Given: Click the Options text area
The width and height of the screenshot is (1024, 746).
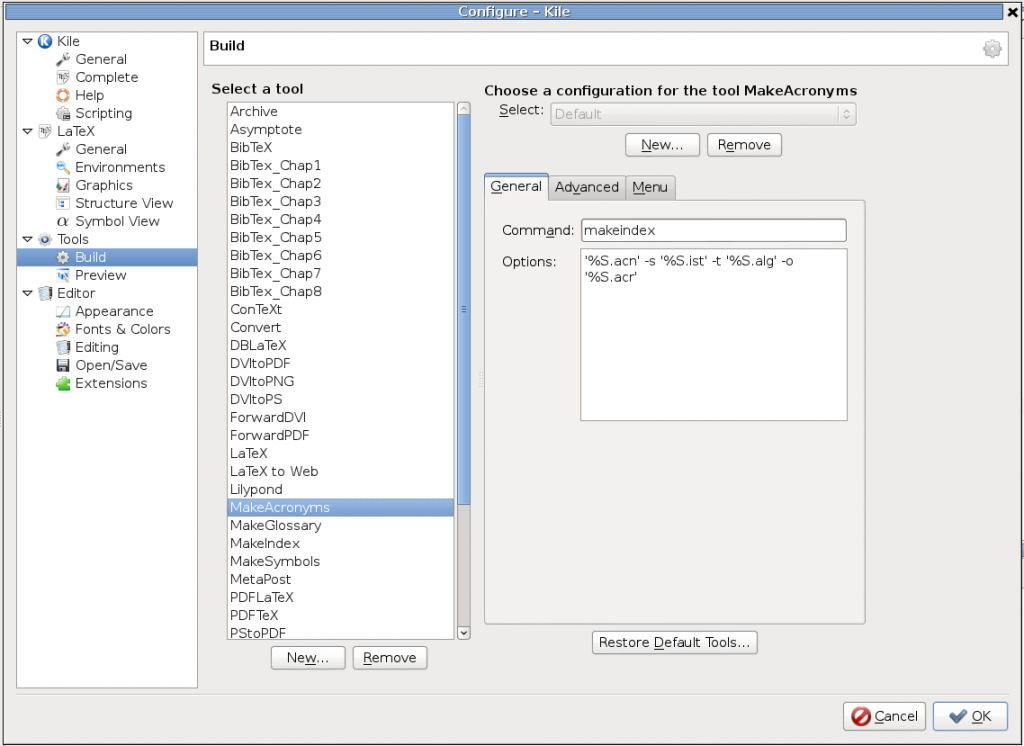Looking at the screenshot, I should (714, 334).
